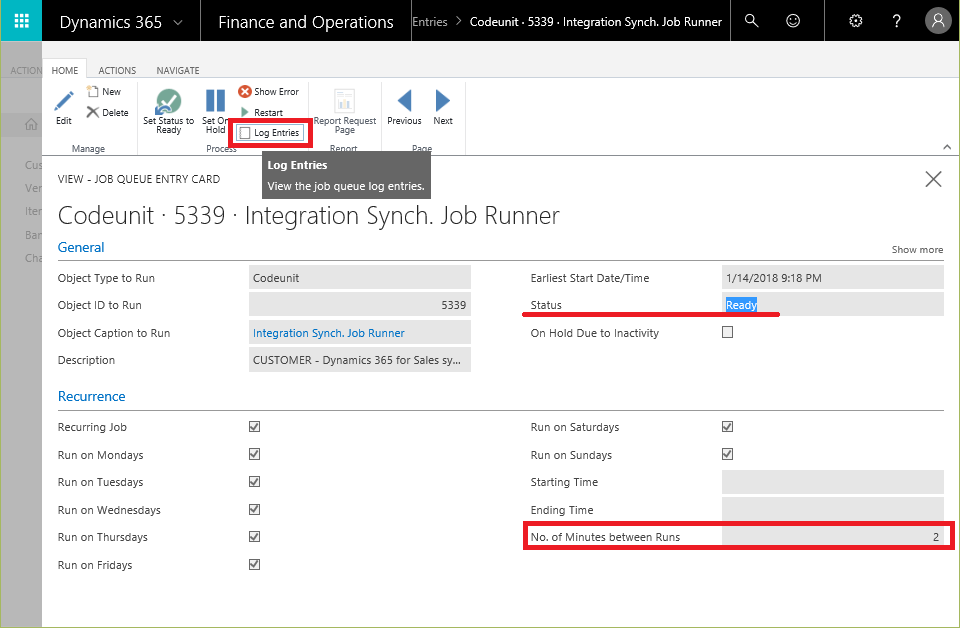This screenshot has height=628, width=960.
Task: Show Error for this job
Action: tap(269, 91)
